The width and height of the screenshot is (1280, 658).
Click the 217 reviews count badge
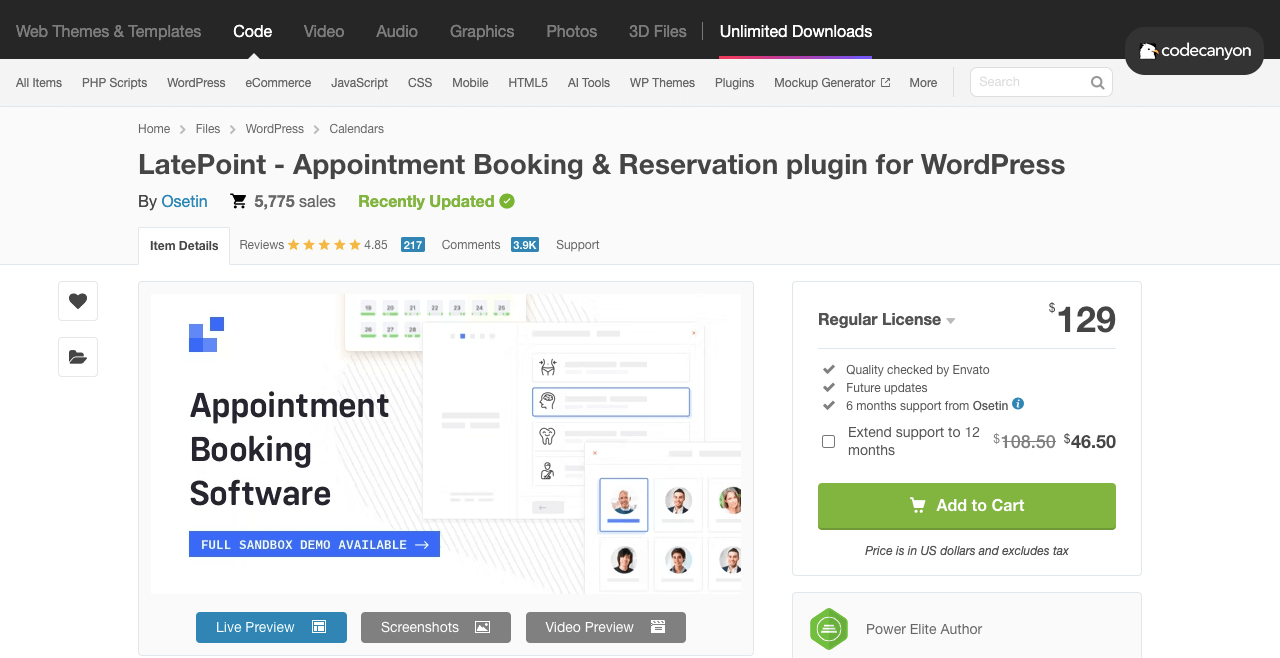click(x=413, y=245)
